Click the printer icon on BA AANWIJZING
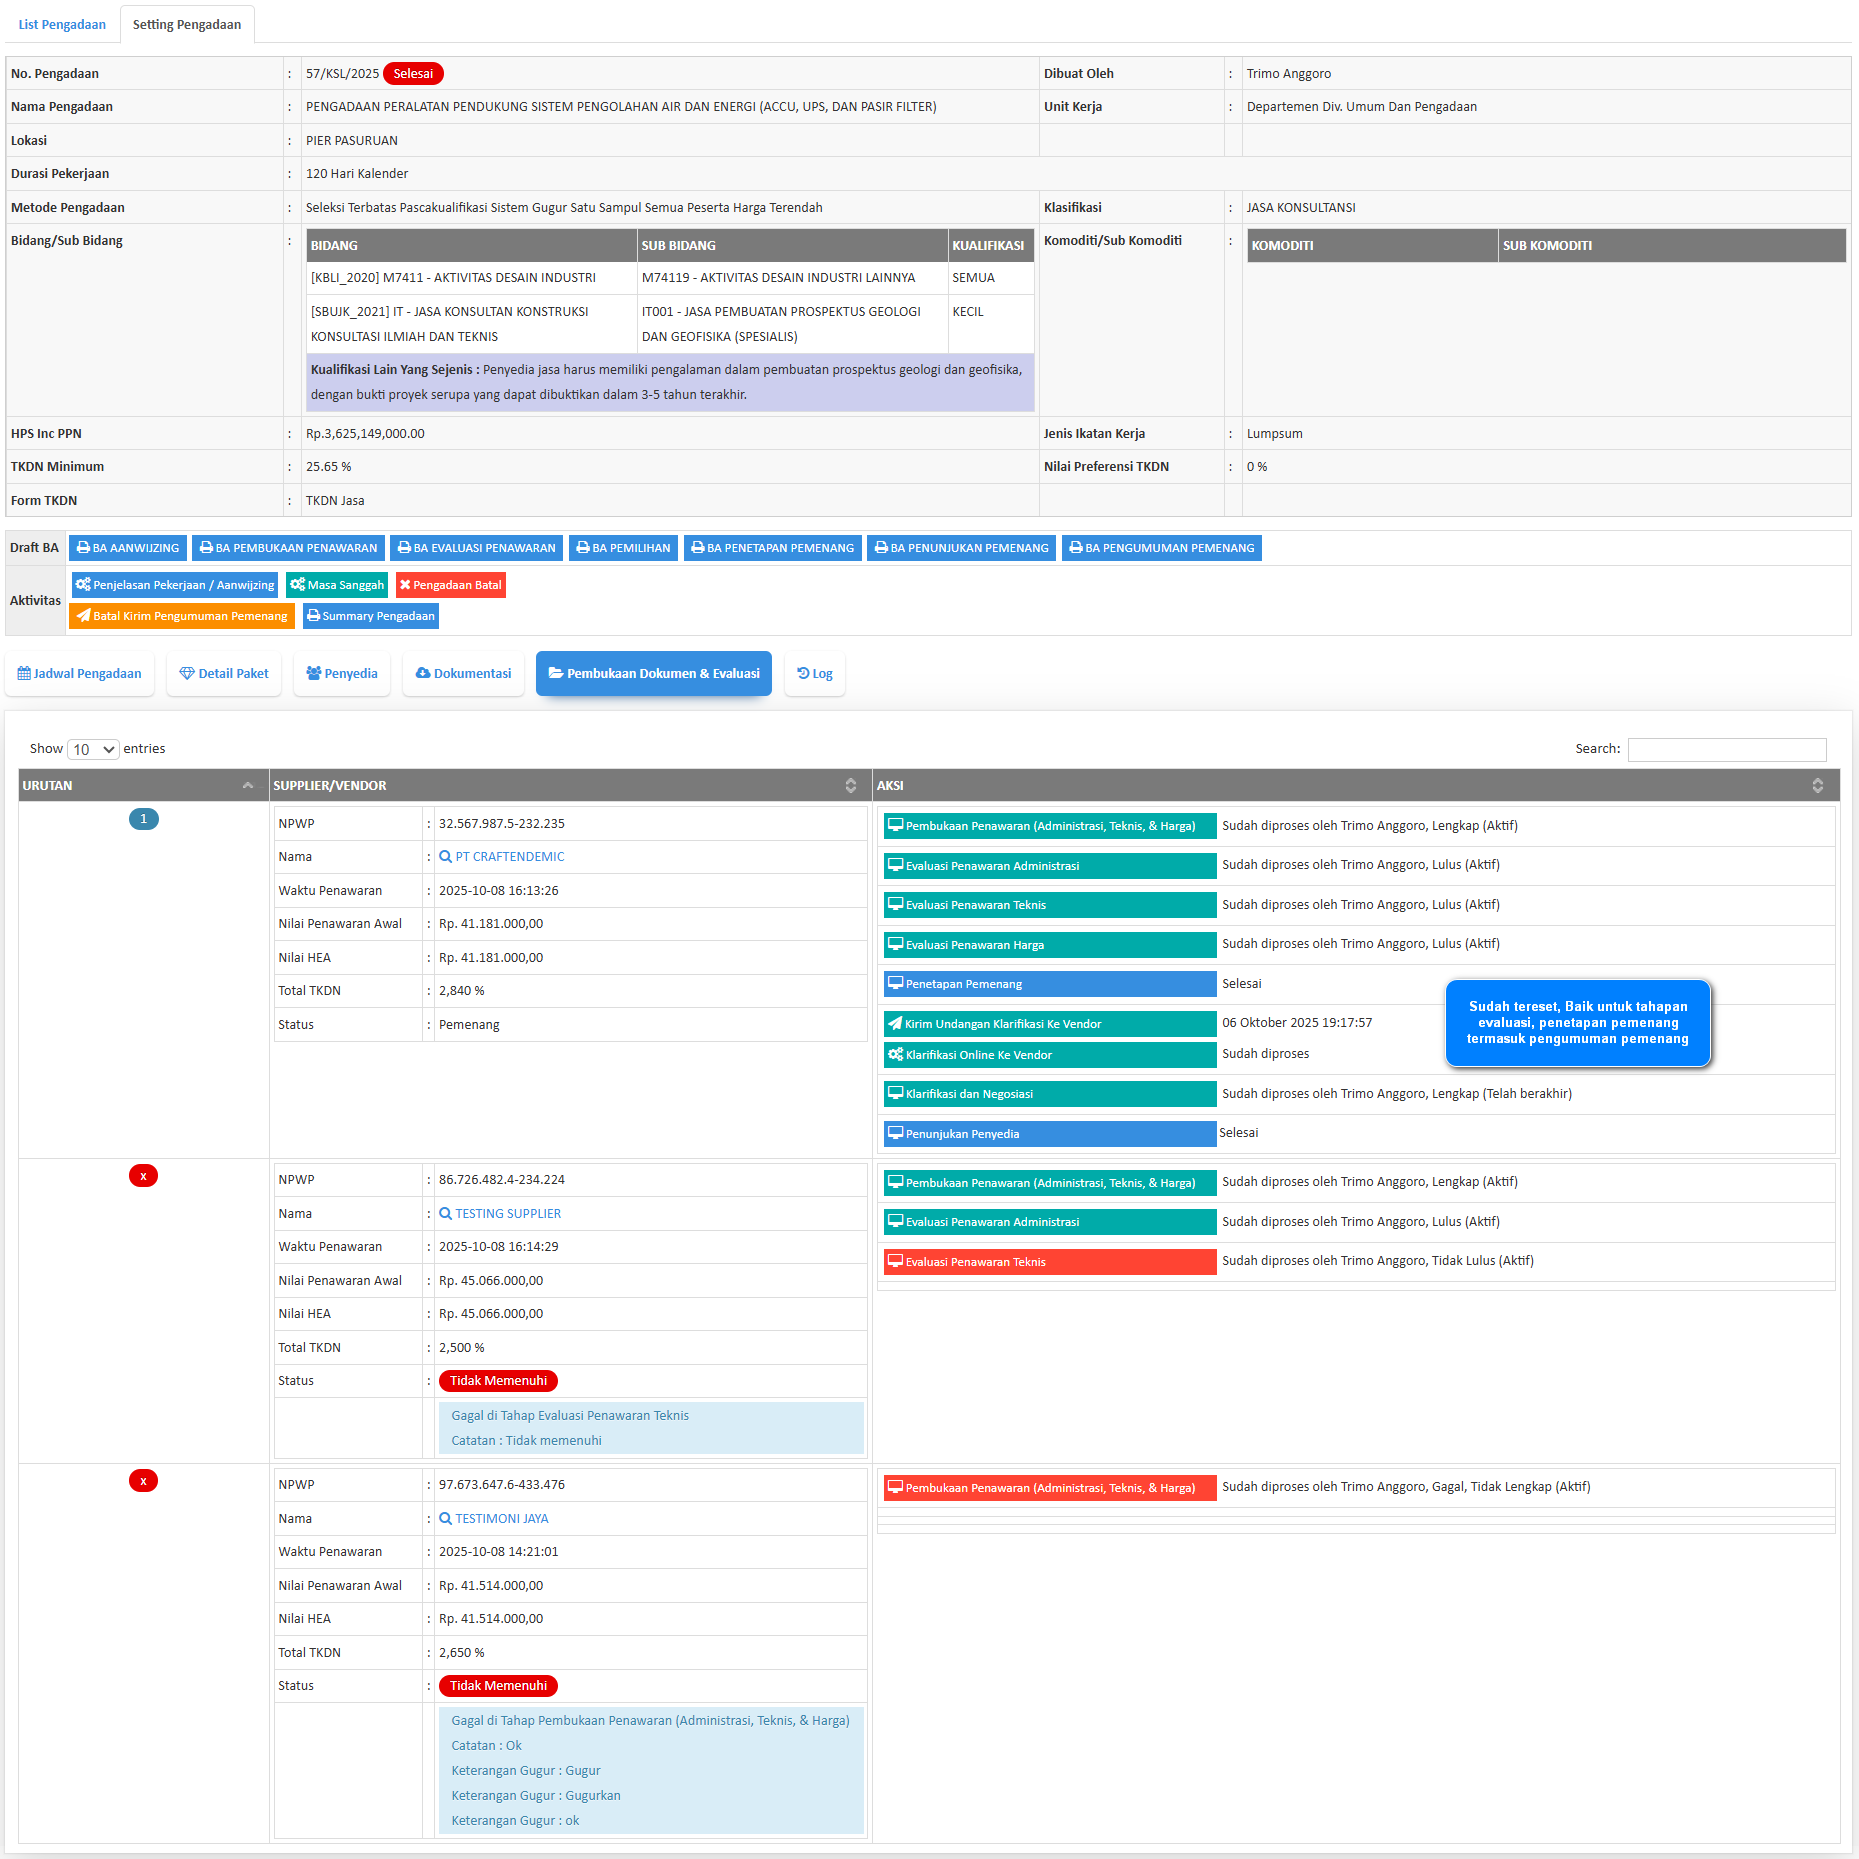 point(83,548)
